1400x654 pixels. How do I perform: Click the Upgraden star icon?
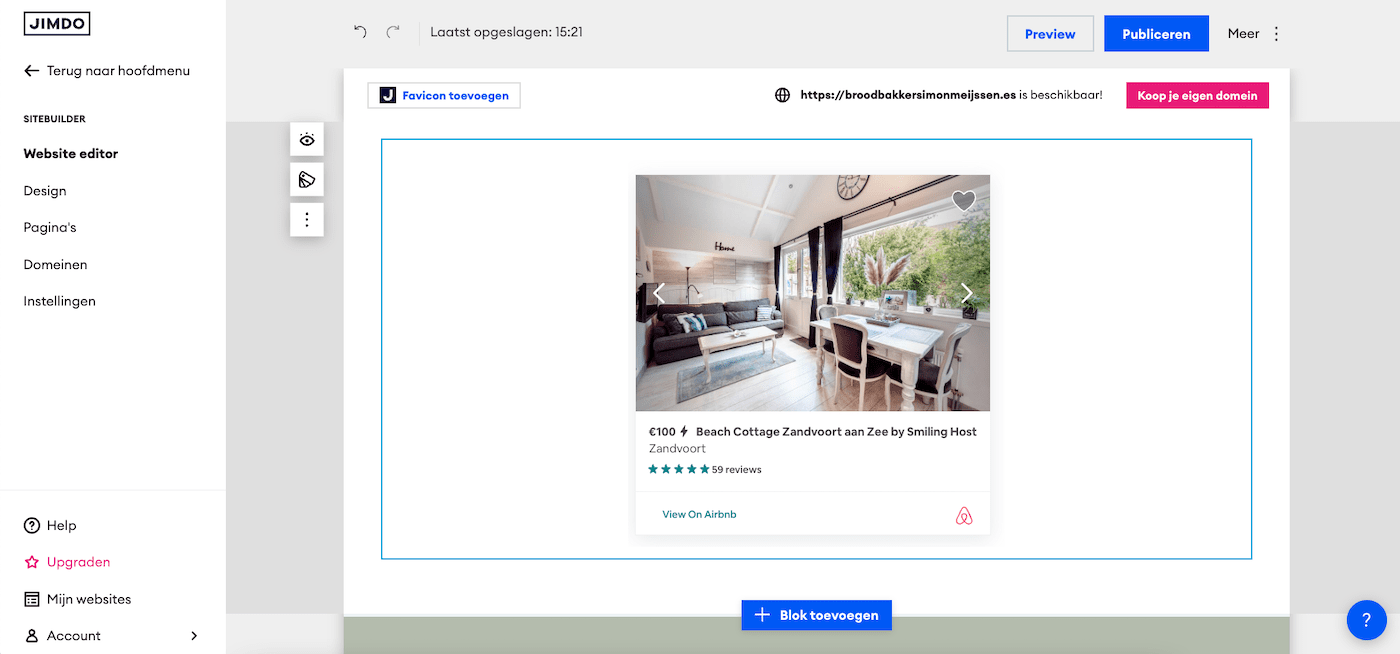(32, 562)
